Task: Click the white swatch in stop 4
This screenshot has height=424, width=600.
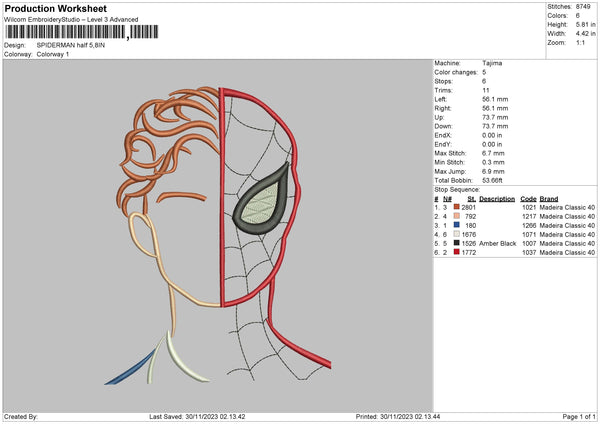Action: (456, 234)
